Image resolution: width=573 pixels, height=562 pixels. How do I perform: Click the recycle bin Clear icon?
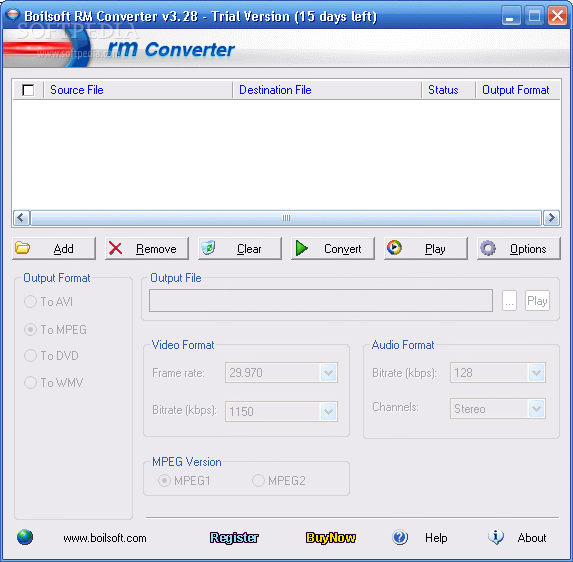coord(208,248)
